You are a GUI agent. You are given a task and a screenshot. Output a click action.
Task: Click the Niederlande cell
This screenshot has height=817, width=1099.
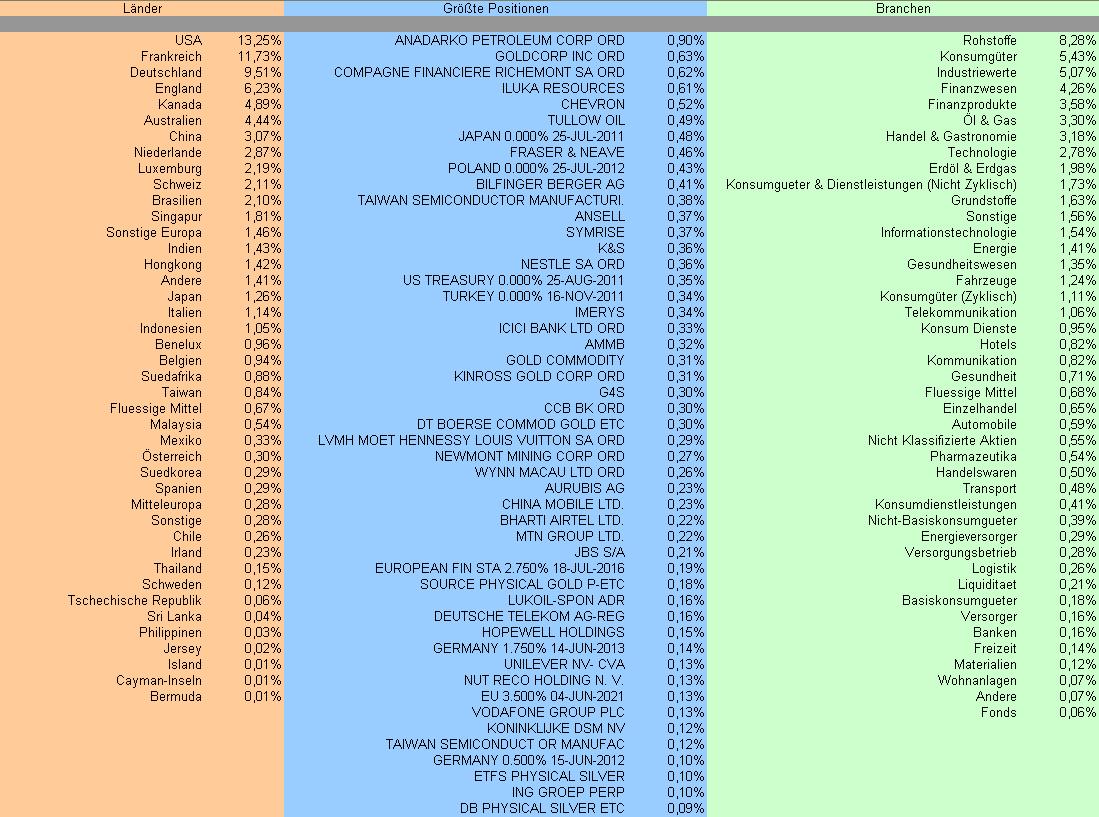click(168, 153)
